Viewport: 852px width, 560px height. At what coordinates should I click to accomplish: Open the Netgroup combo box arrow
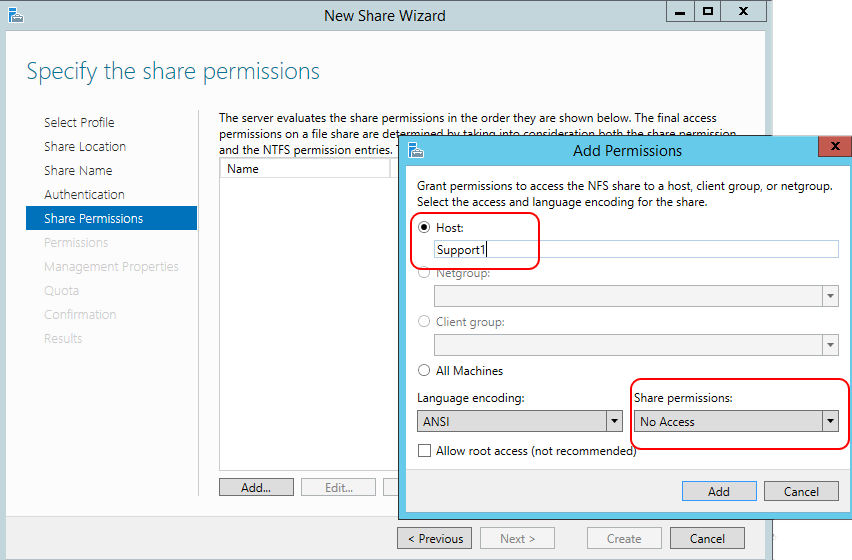(829, 297)
